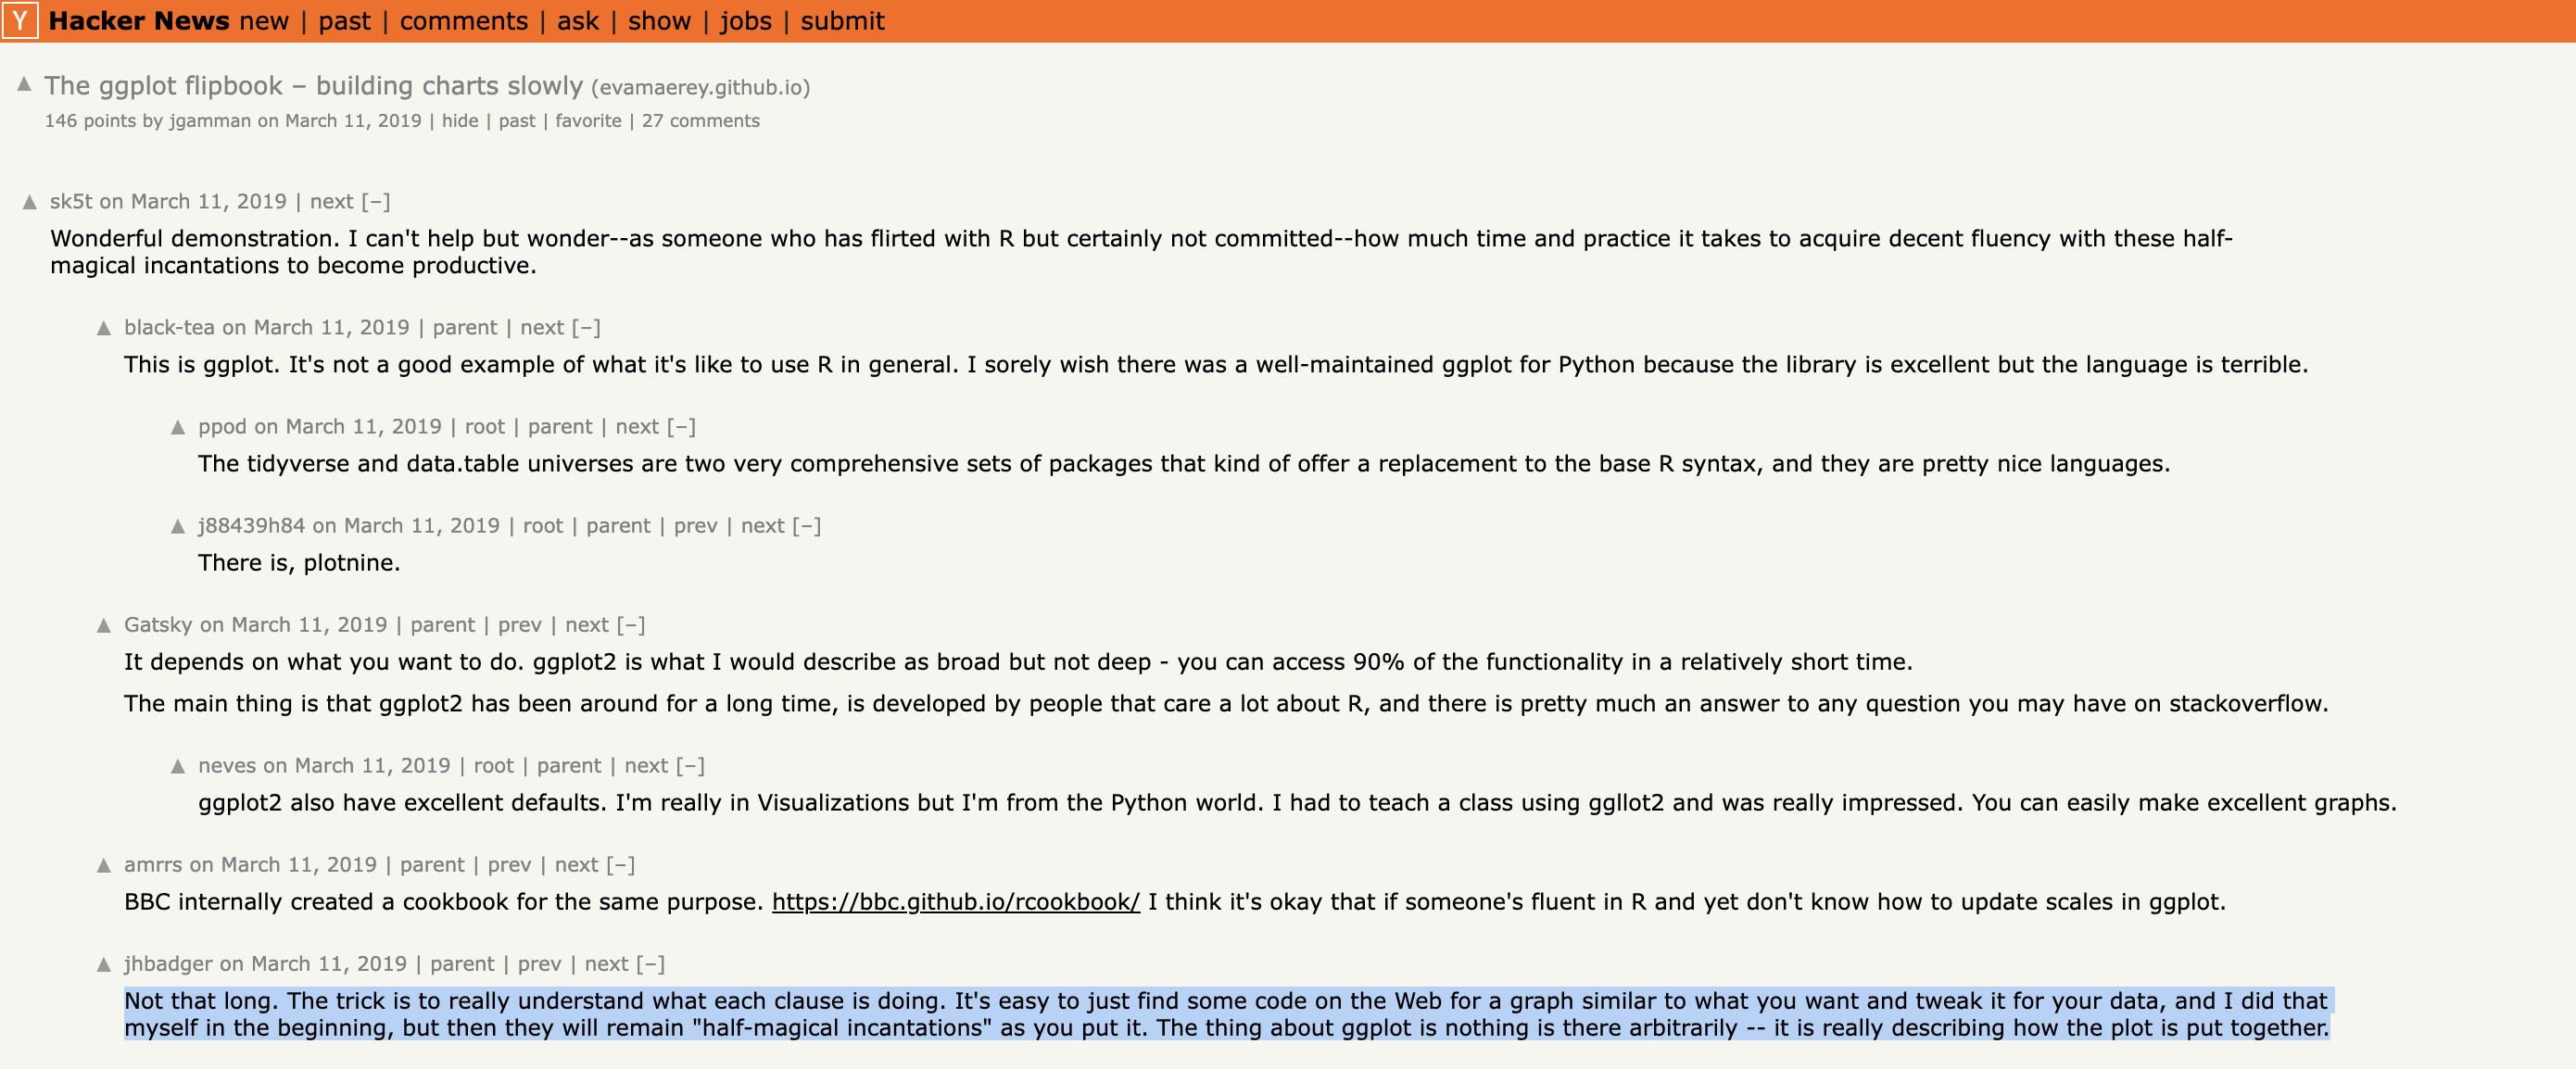The height and width of the screenshot is (1069, 2576).
Task: Go to the 'ask' section
Action: (x=578, y=21)
